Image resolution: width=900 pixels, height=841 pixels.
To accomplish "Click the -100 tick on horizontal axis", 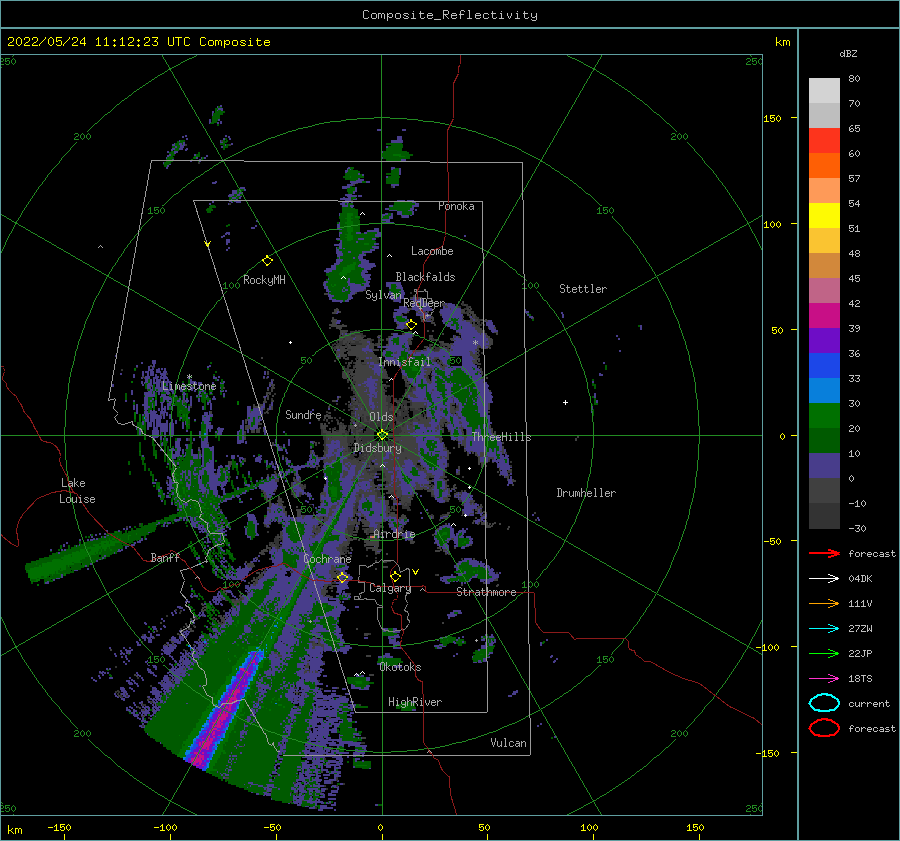I will click(x=165, y=827).
